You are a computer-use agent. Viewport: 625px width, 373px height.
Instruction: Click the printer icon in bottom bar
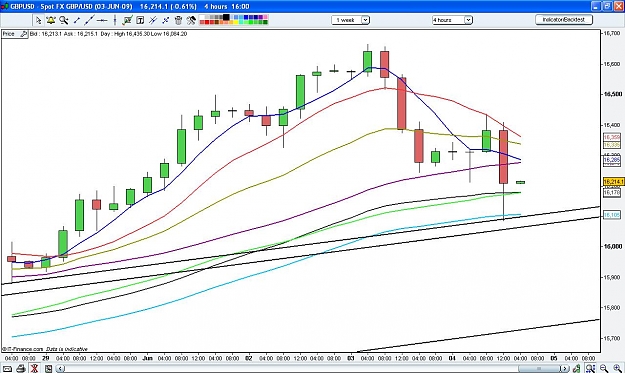point(21,369)
